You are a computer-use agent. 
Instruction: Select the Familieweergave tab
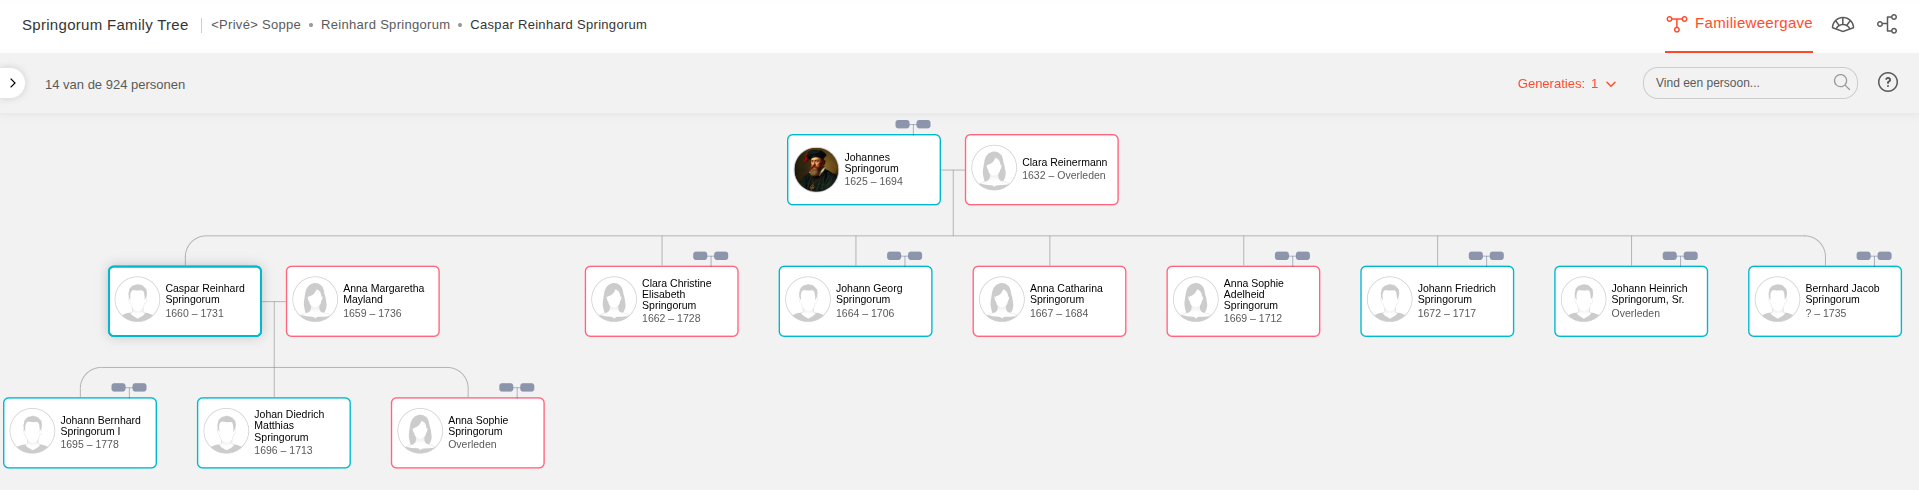1739,24
